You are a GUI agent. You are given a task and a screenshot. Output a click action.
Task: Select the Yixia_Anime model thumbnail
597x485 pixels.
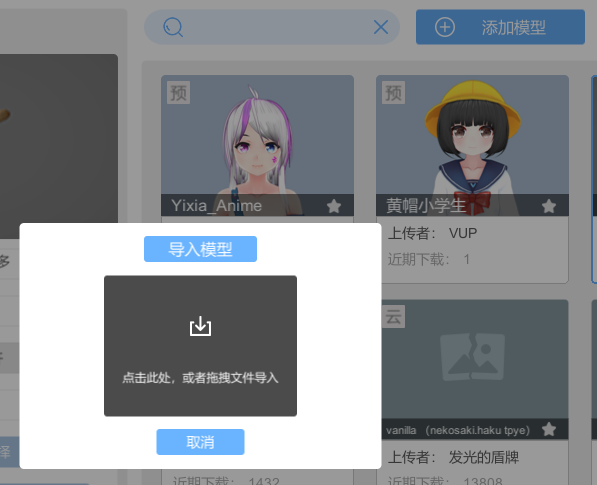pyautogui.click(x=257, y=145)
